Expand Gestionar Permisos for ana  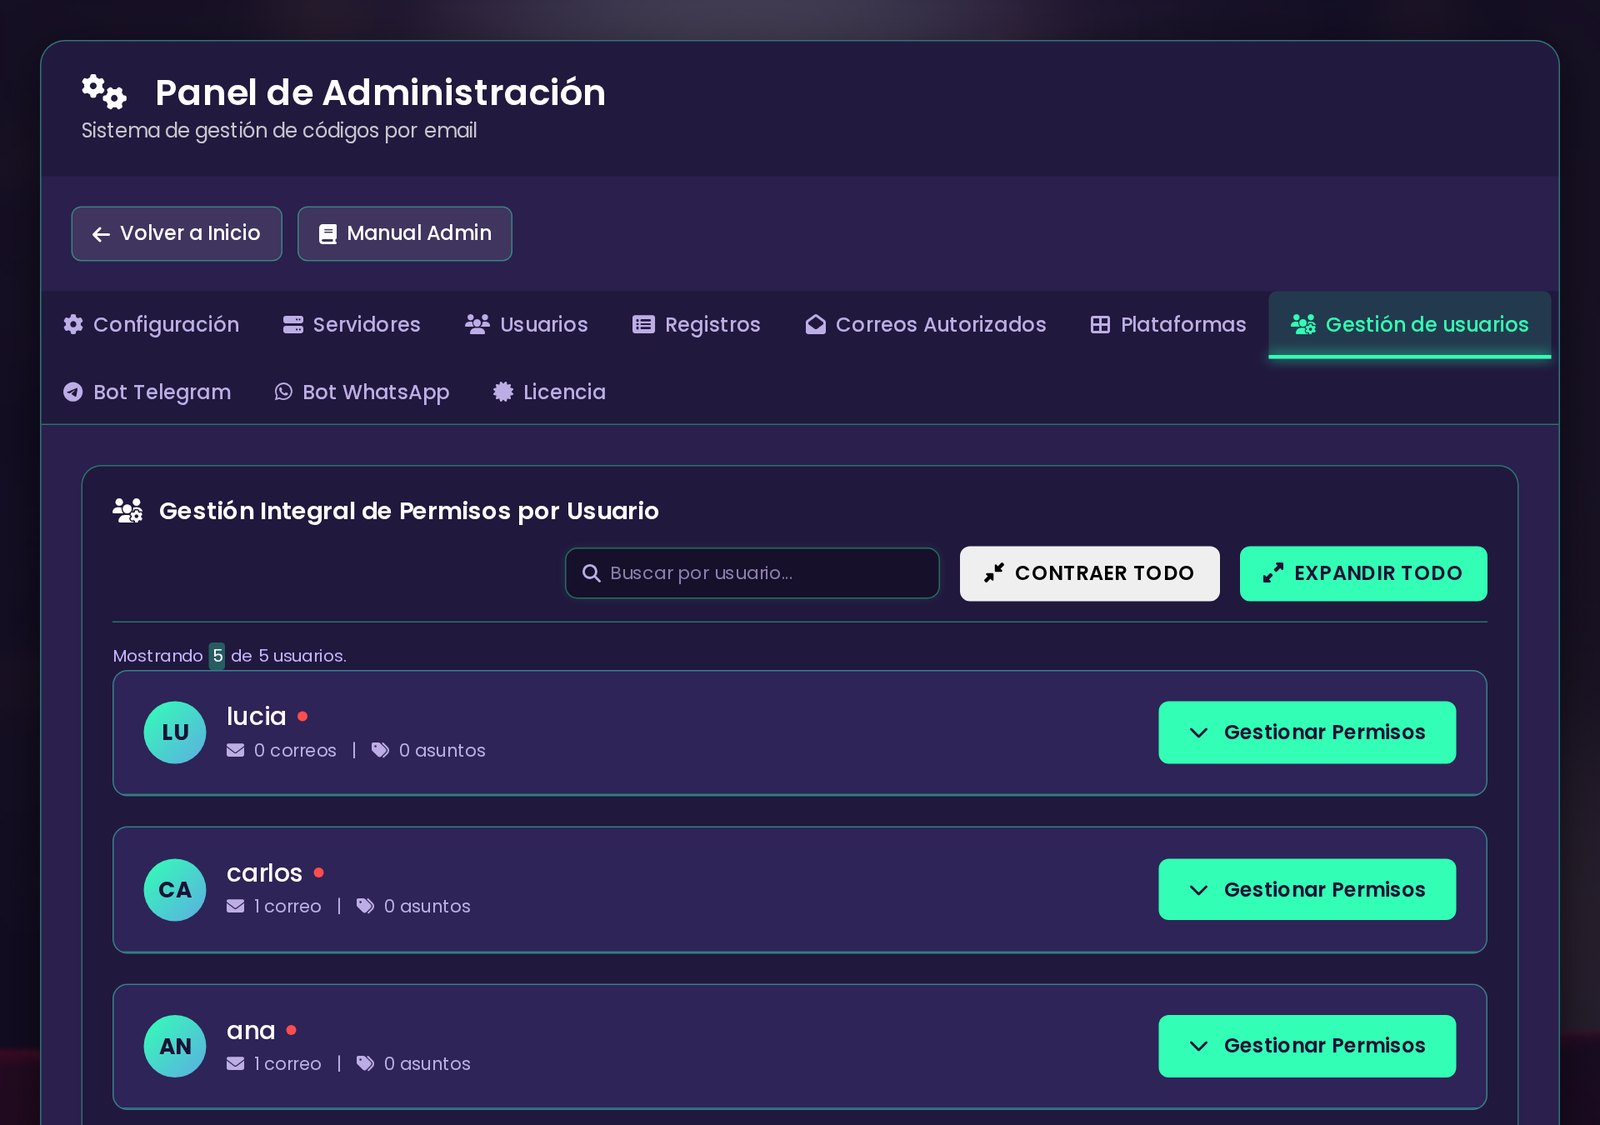click(1307, 1046)
